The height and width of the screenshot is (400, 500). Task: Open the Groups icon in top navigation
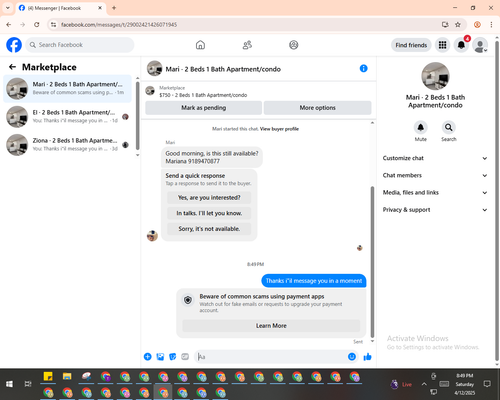pyautogui.click(x=294, y=45)
